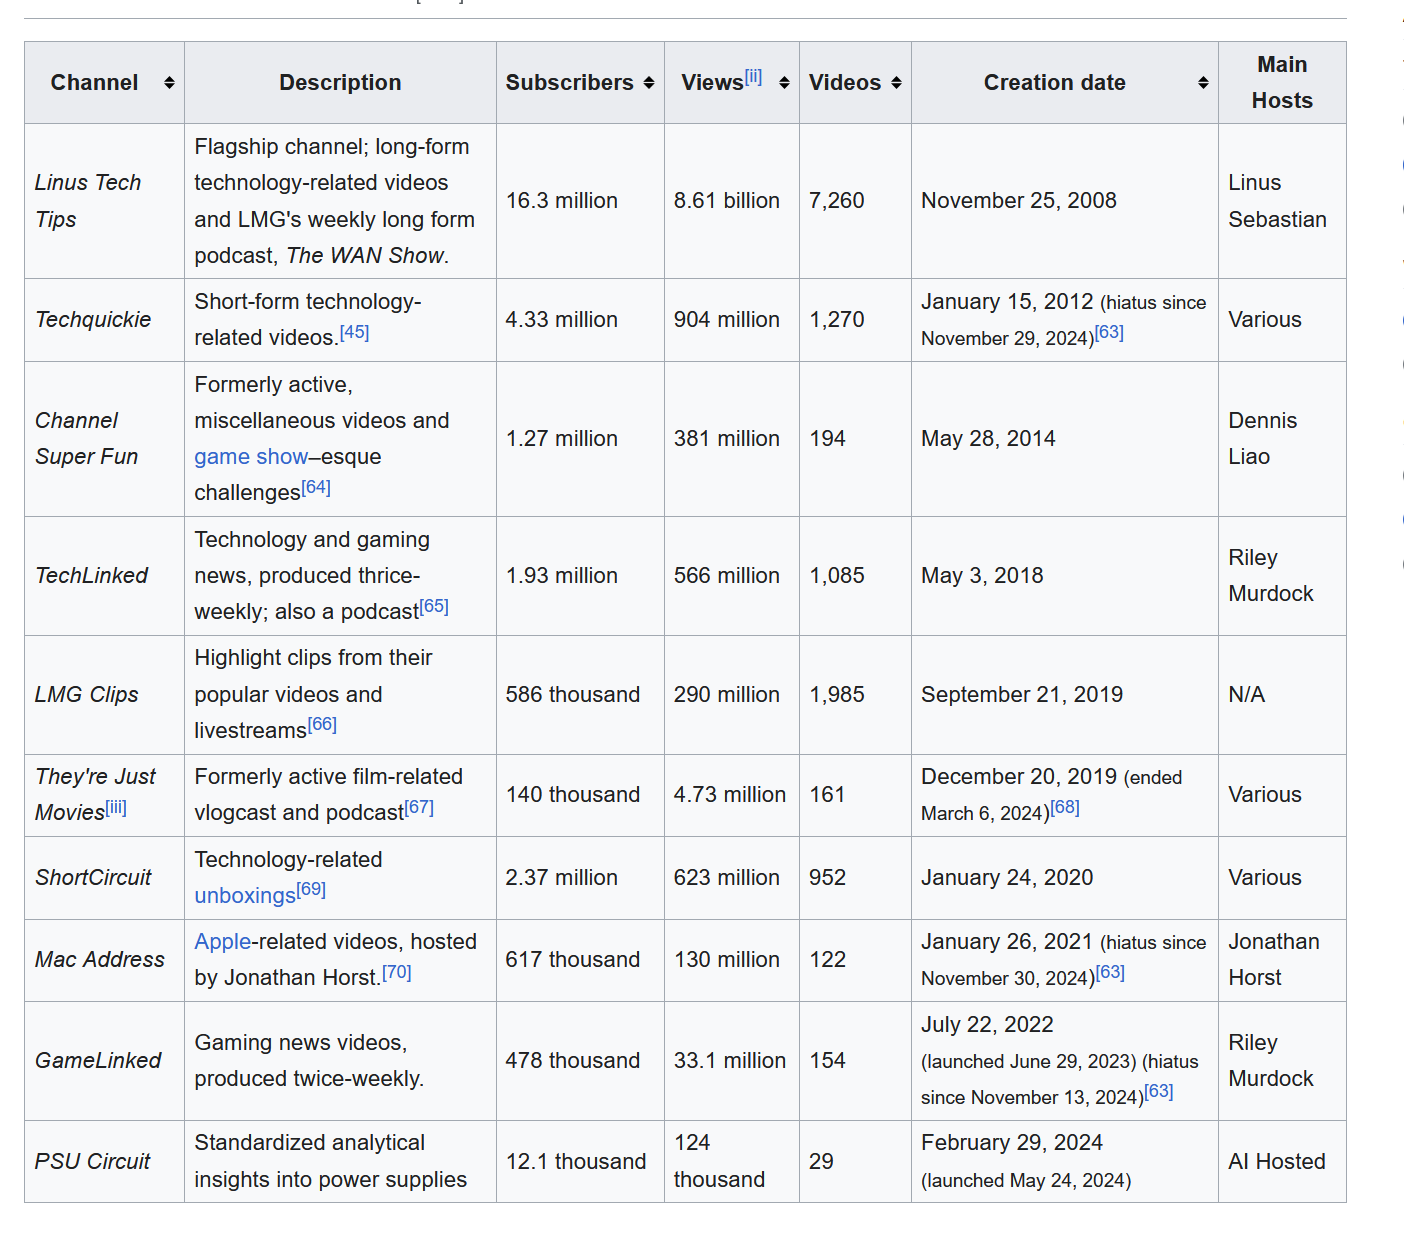Click the January 24, 2020 date
1404x1237 pixels.
click(1007, 878)
